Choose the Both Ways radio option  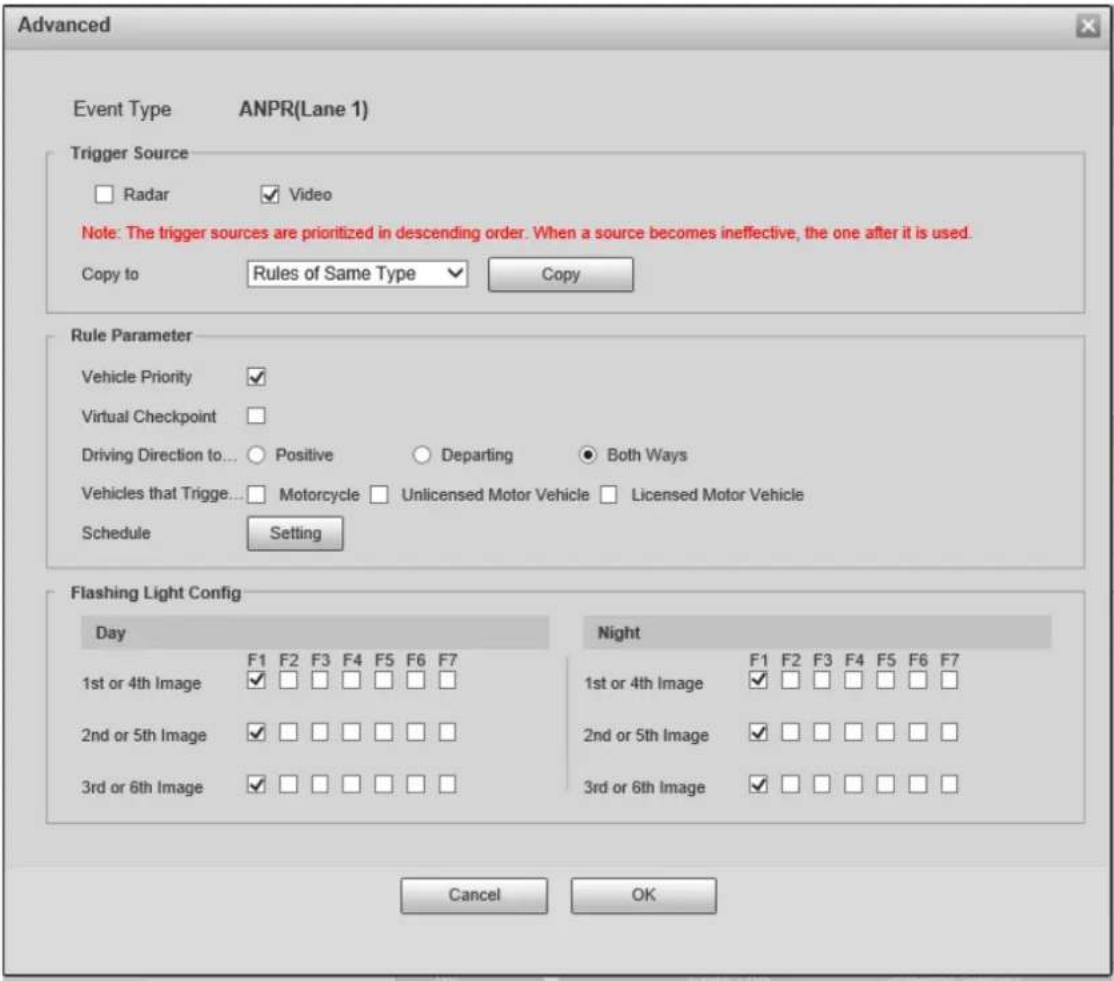(588, 455)
